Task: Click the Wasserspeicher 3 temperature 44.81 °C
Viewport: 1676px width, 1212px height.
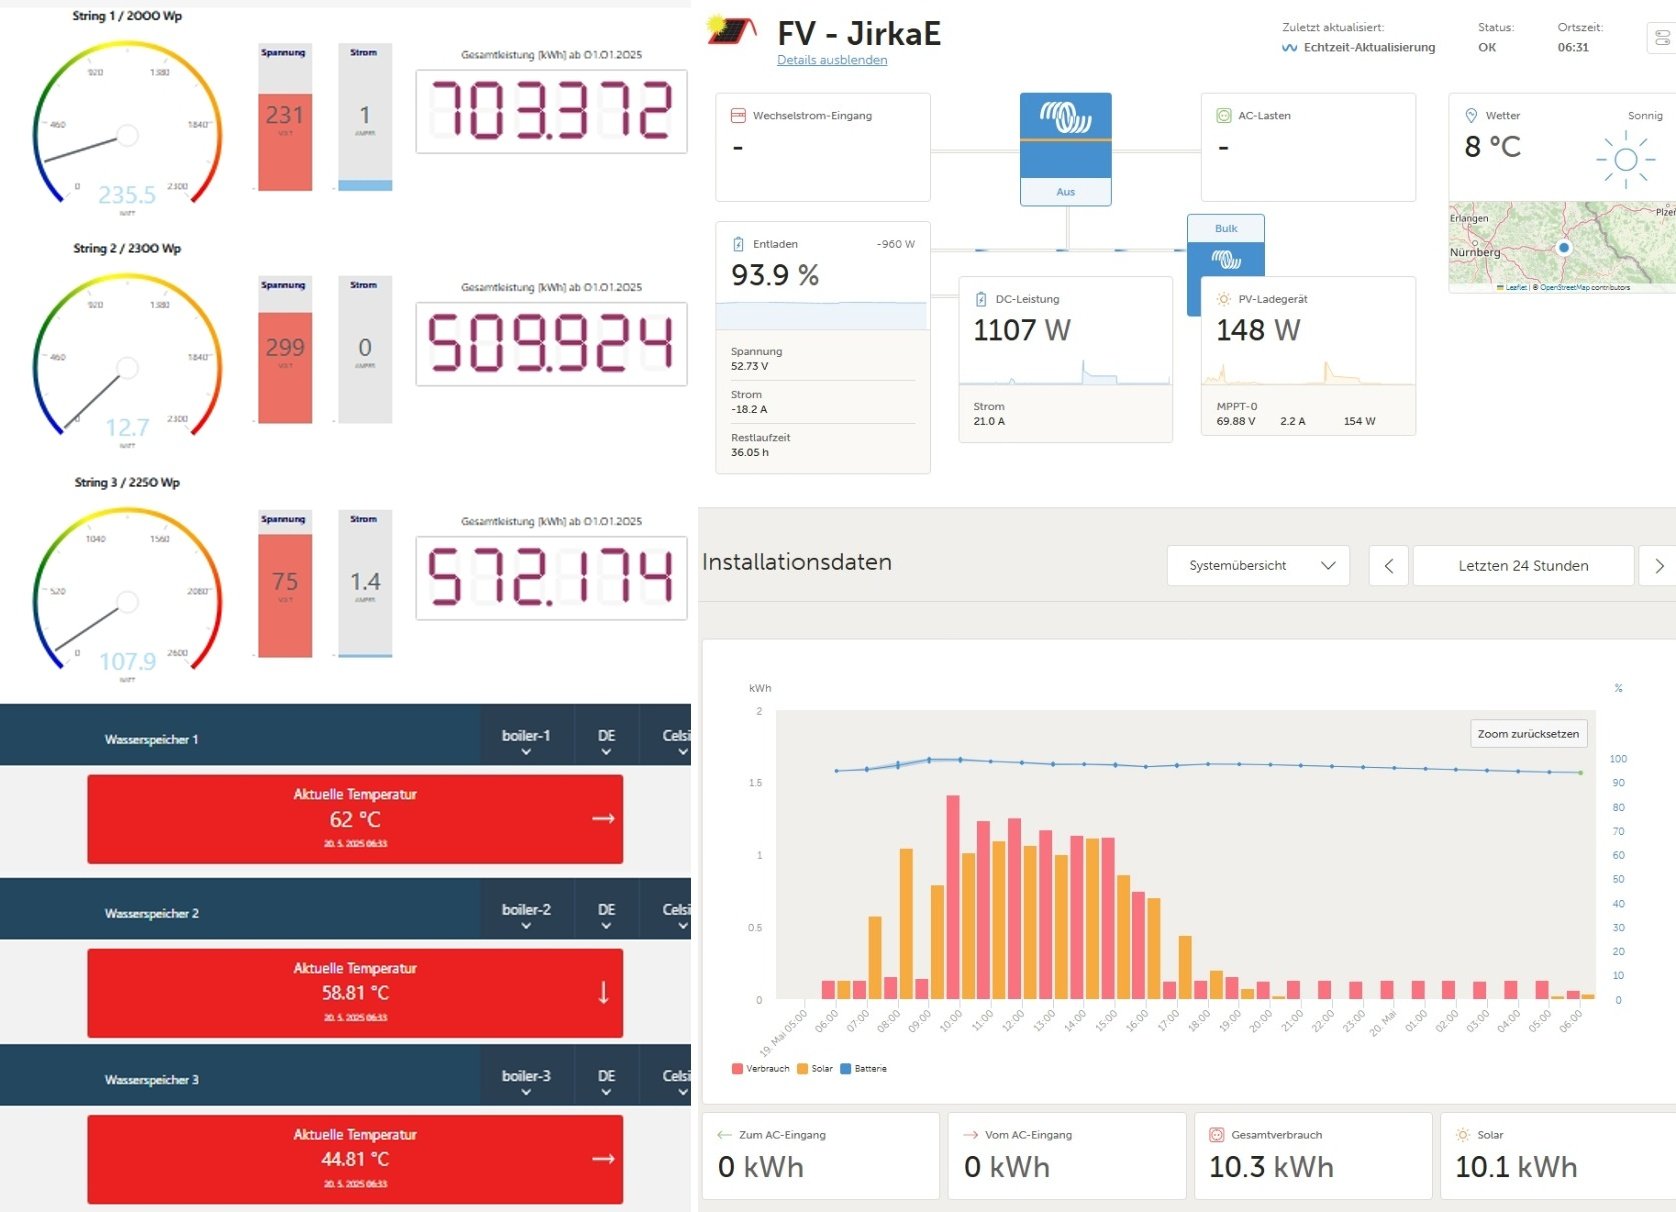Action: click(x=355, y=1159)
